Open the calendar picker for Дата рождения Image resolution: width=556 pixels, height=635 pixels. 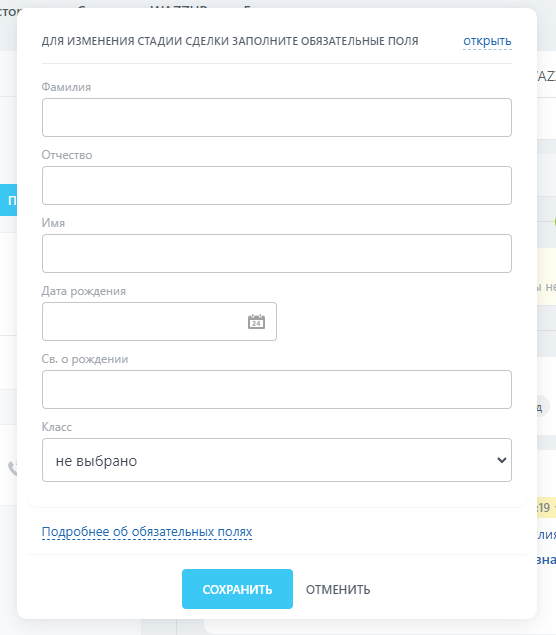click(x=256, y=322)
